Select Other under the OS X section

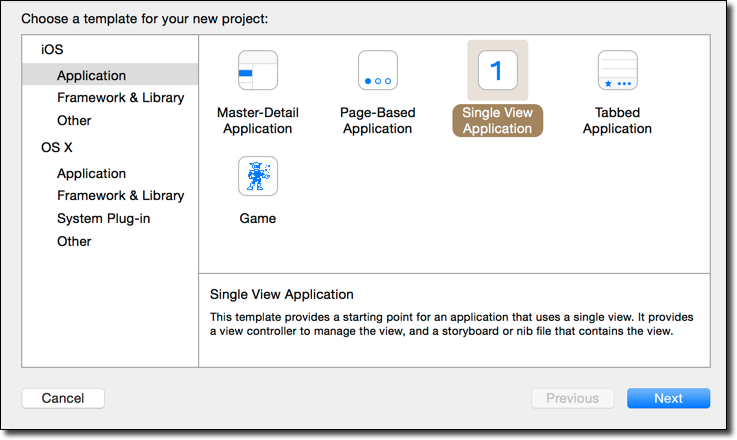point(74,241)
